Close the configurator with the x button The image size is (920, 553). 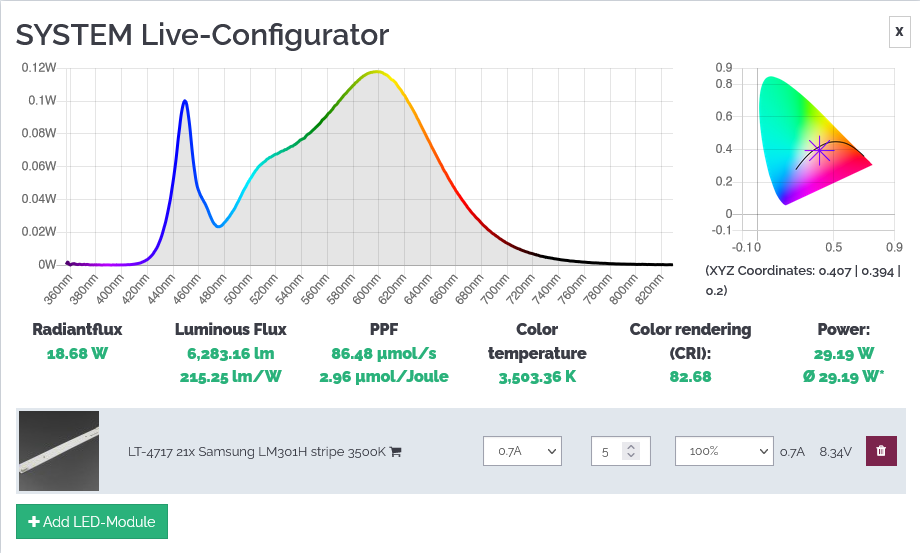[x=899, y=31]
